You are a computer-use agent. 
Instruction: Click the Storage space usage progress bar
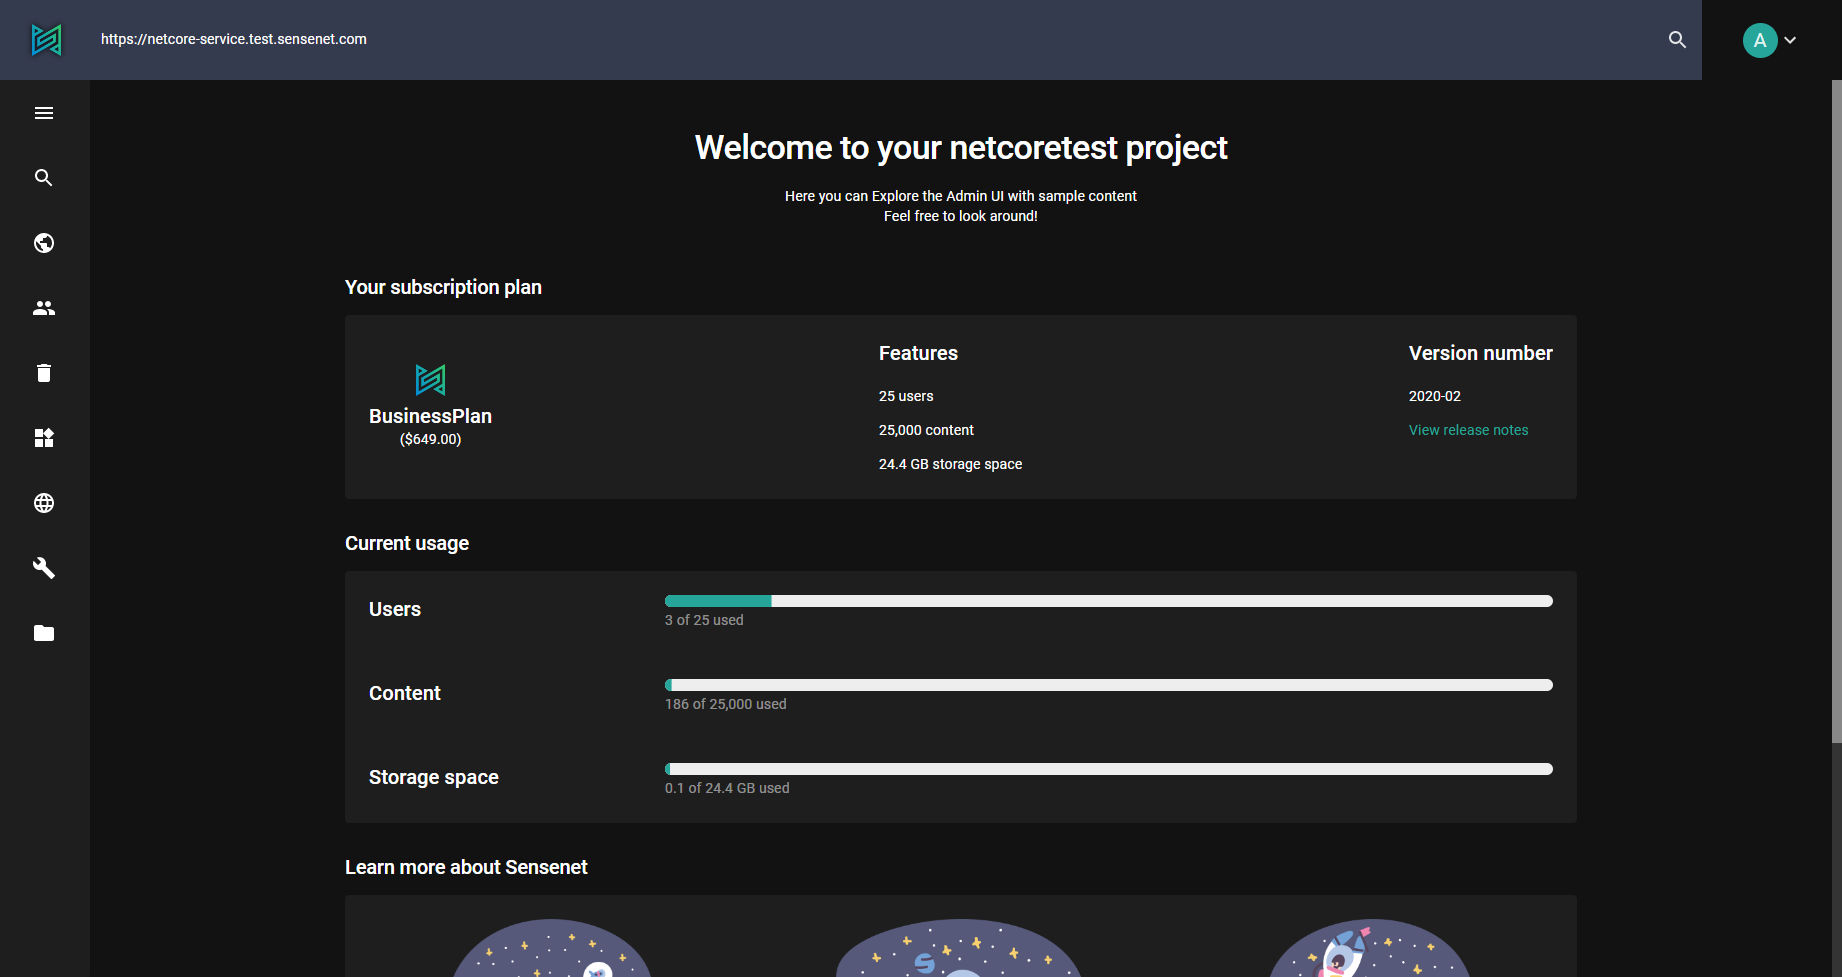pyautogui.click(x=1109, y=769)
